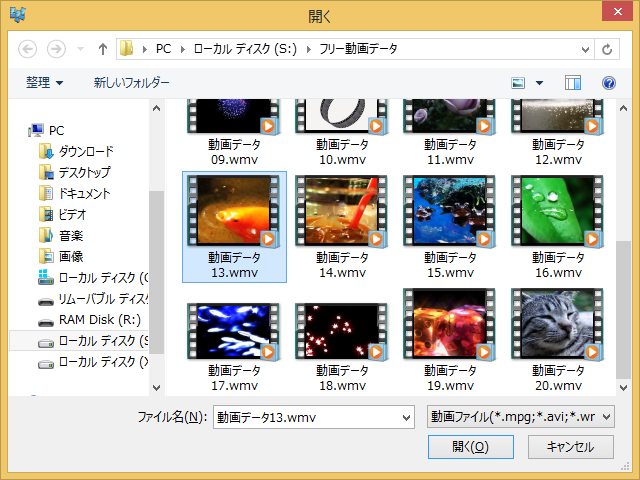Click 新しいフォルダー button
Viewport: 640px width, 480px height.
(x=131, y=82)
